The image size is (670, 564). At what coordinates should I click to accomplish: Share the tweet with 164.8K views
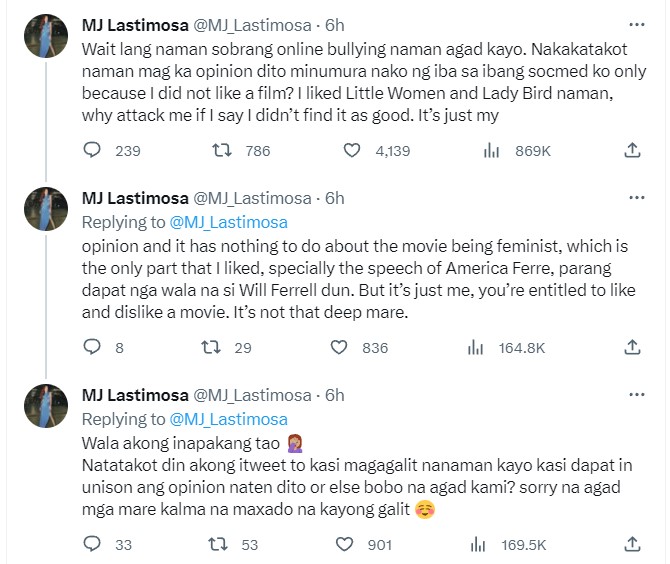click(632, 347)
